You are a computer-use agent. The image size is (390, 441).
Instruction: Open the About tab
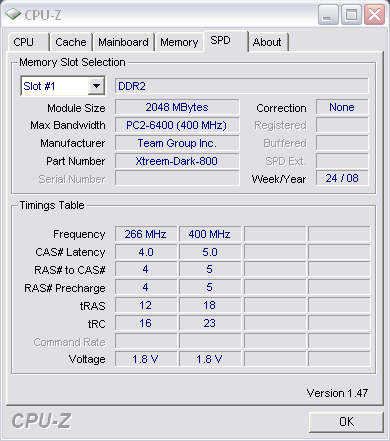point(268,42)
